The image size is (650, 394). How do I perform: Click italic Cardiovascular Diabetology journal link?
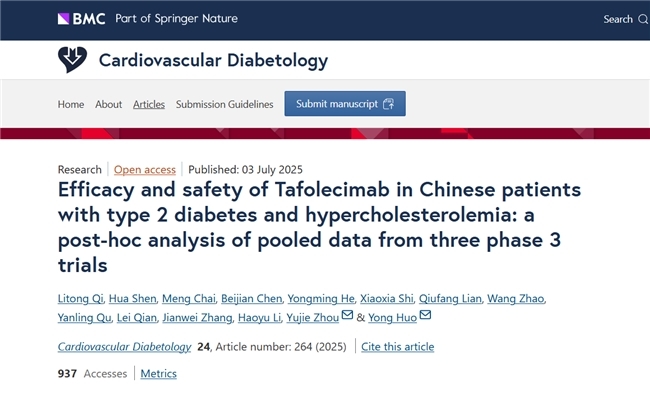point(124,347)
